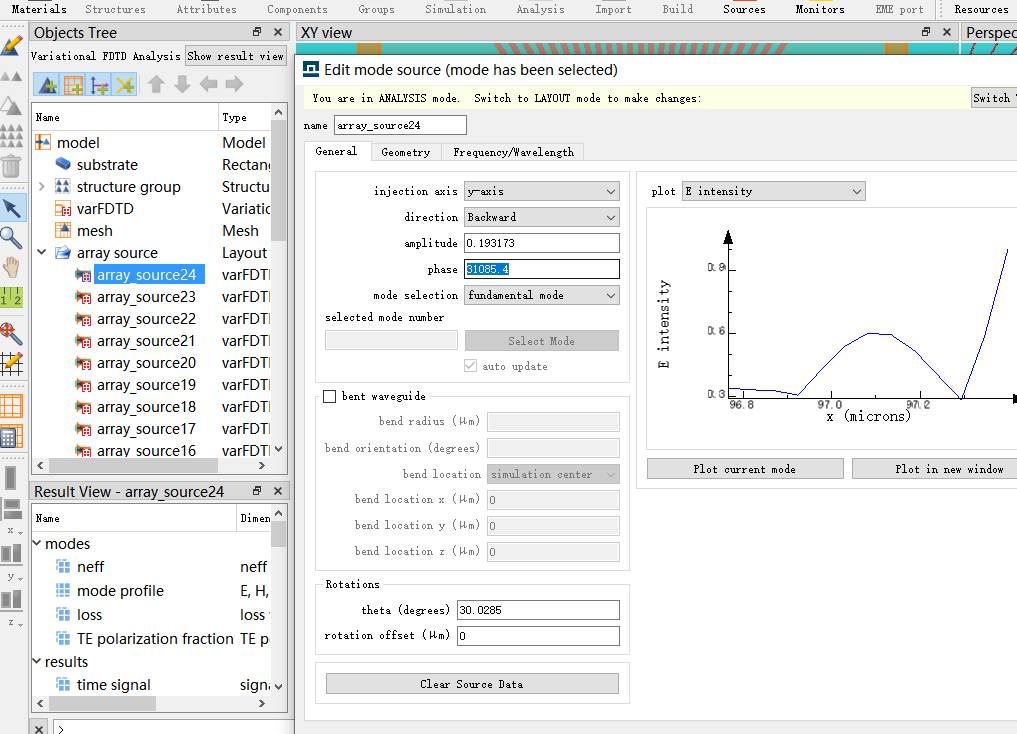Viewport: 1017px width, 734px height.
Task: Select the hand pan tool
Action: [11, 267]
